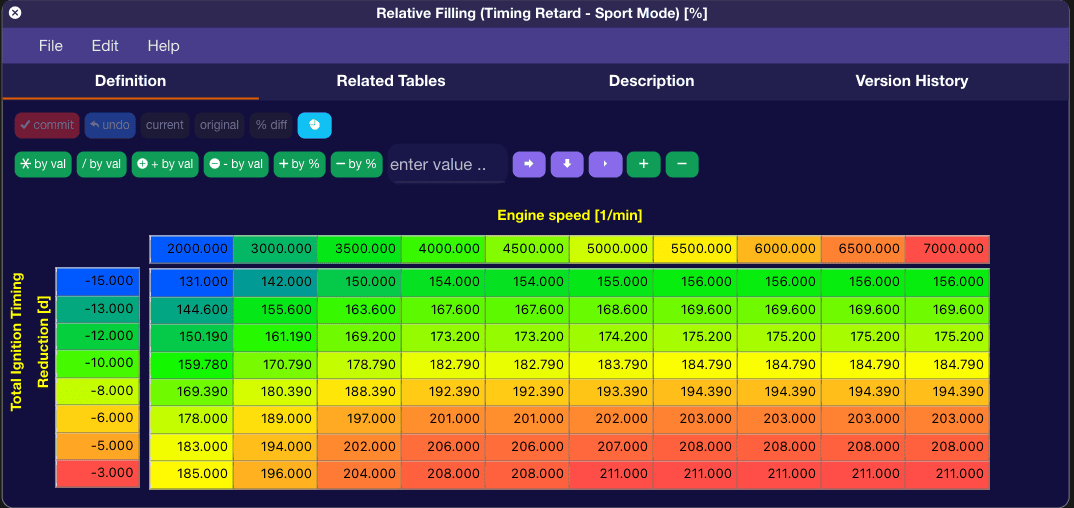Toggle the % diff view
The image size is (1074, 508).
[271, 125]
